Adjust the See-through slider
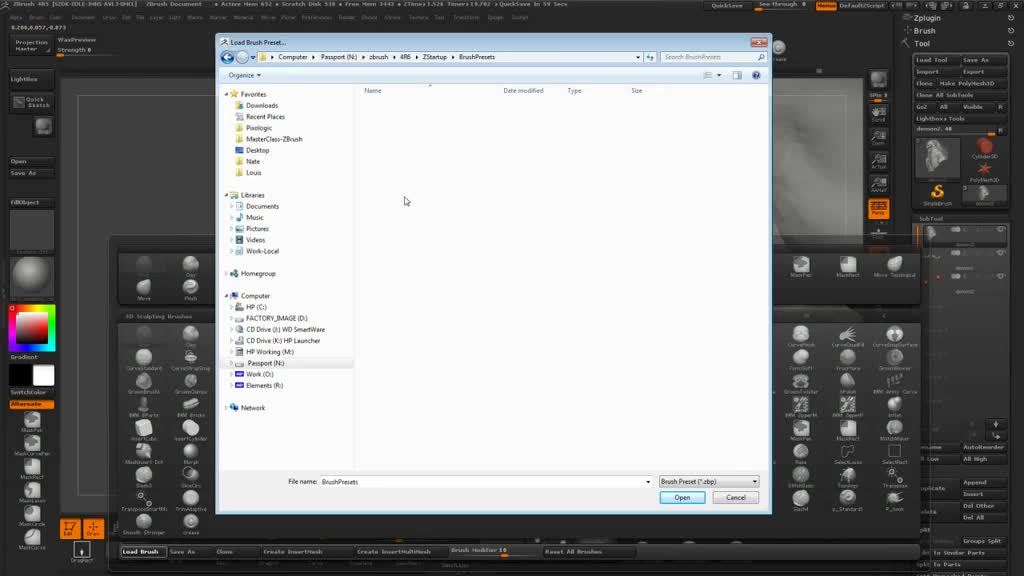1024x576 pixels. 782,6
